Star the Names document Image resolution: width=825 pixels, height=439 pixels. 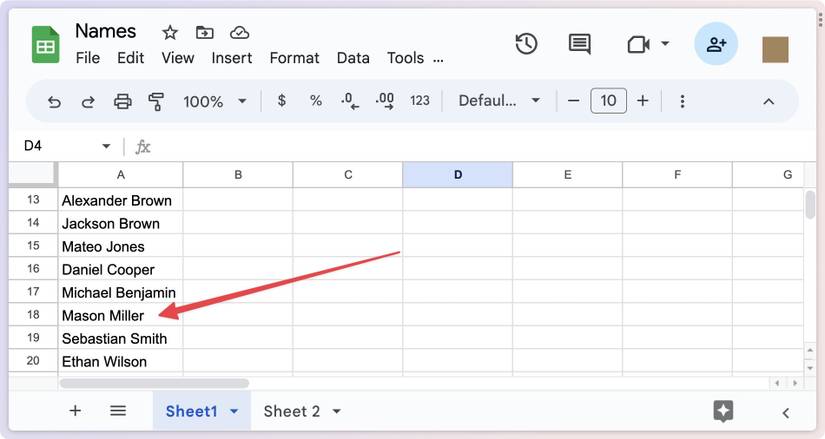pyautogui.click(x=170, y=32)
